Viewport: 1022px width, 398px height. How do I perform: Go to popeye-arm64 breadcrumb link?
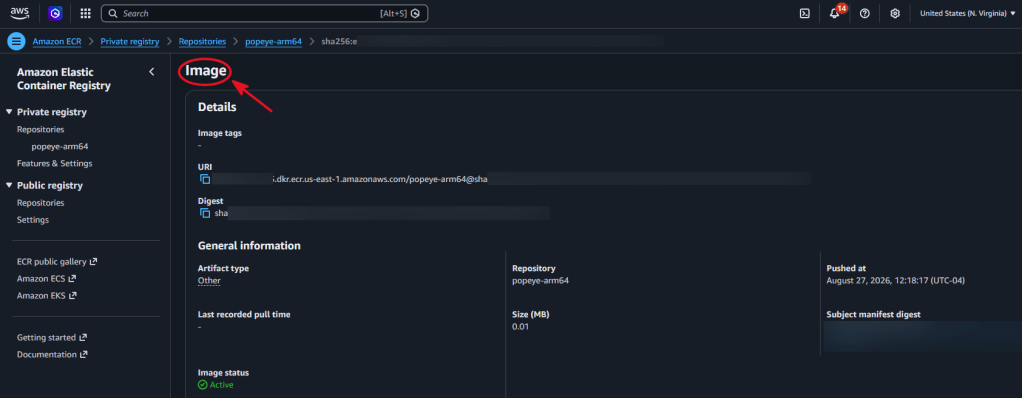click(x=274, y=41)
